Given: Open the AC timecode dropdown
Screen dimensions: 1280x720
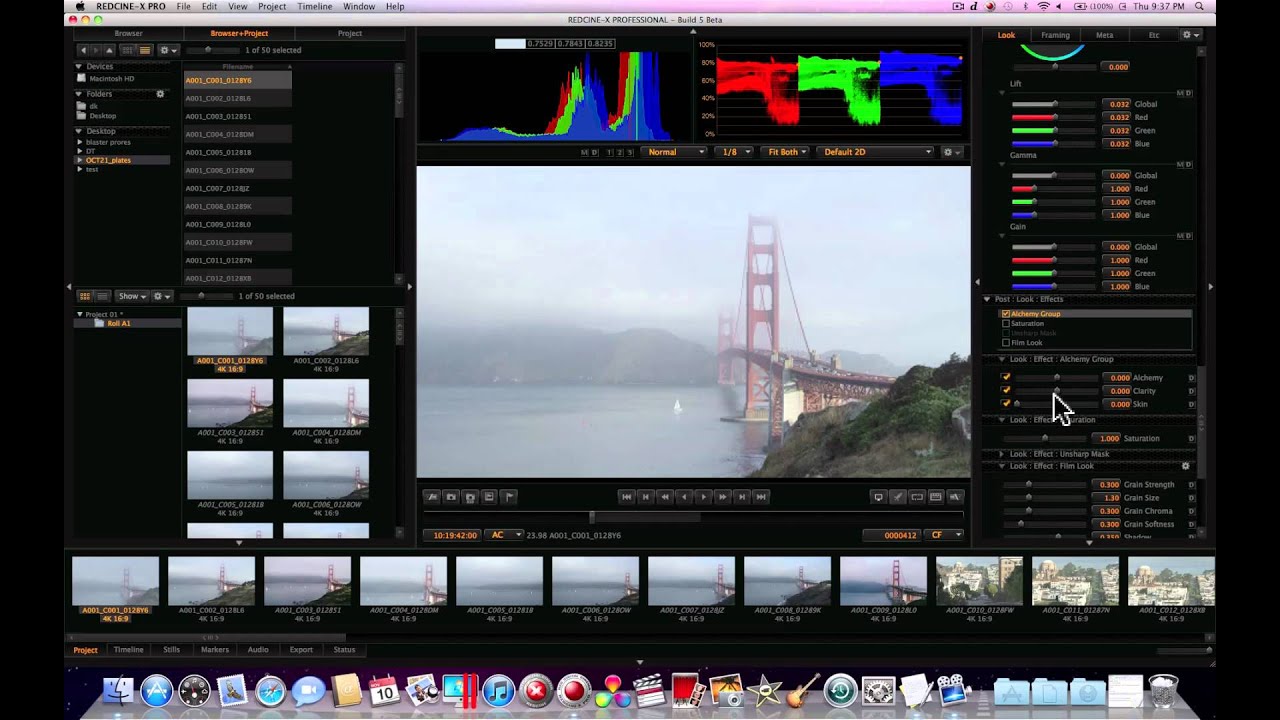Looking at the screenshot, I should [504, 535].
